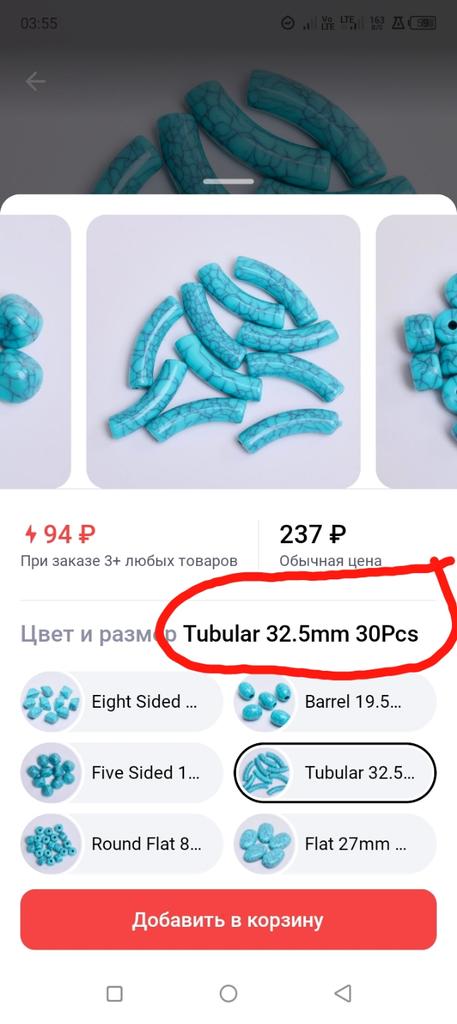Tap Android home circle icon
457x1024 pixels.
(x=228, y=993)
